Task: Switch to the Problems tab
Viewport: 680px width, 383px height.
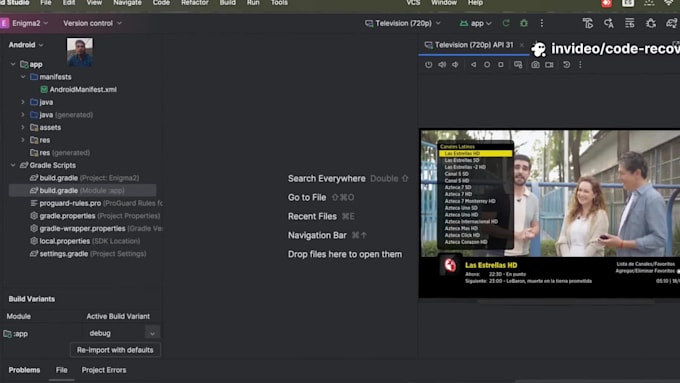Action: click(24, 370)
